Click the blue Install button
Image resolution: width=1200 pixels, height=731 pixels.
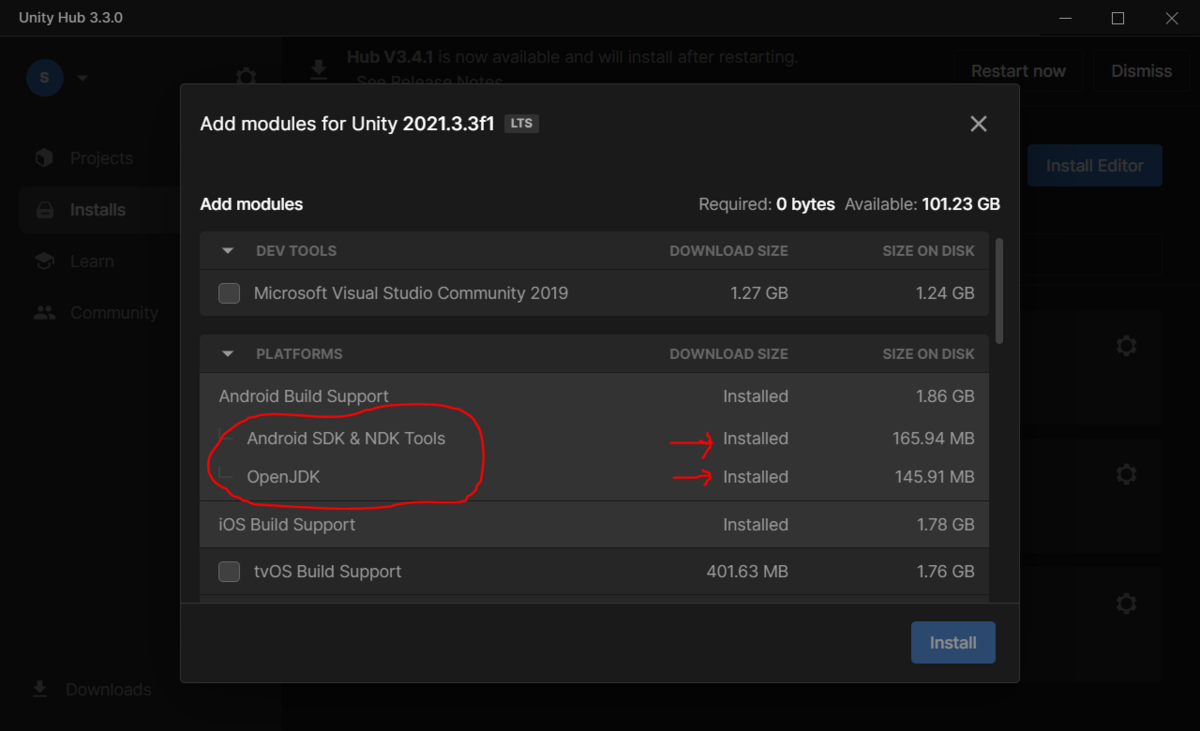point(953,643)
